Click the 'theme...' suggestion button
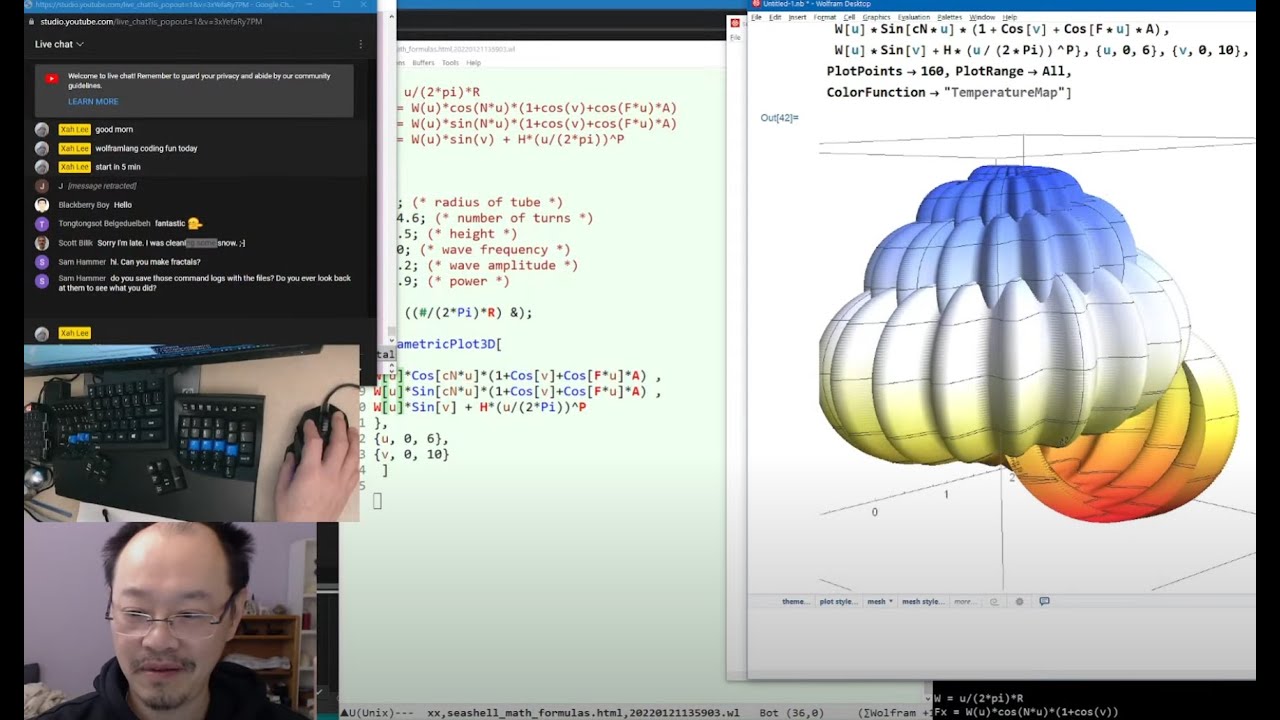This screenshot has width=1280, height=720. [x=795, y=602]
